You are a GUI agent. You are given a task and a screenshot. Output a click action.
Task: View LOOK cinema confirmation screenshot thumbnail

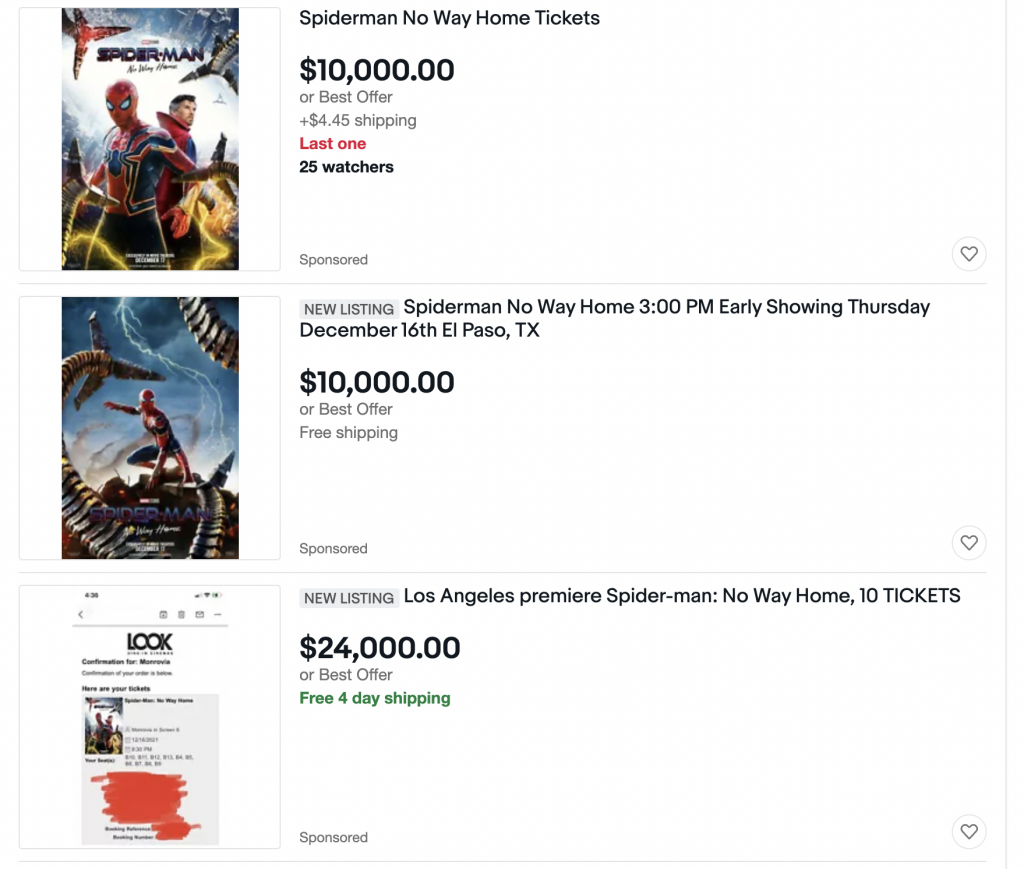coord(150,717)
